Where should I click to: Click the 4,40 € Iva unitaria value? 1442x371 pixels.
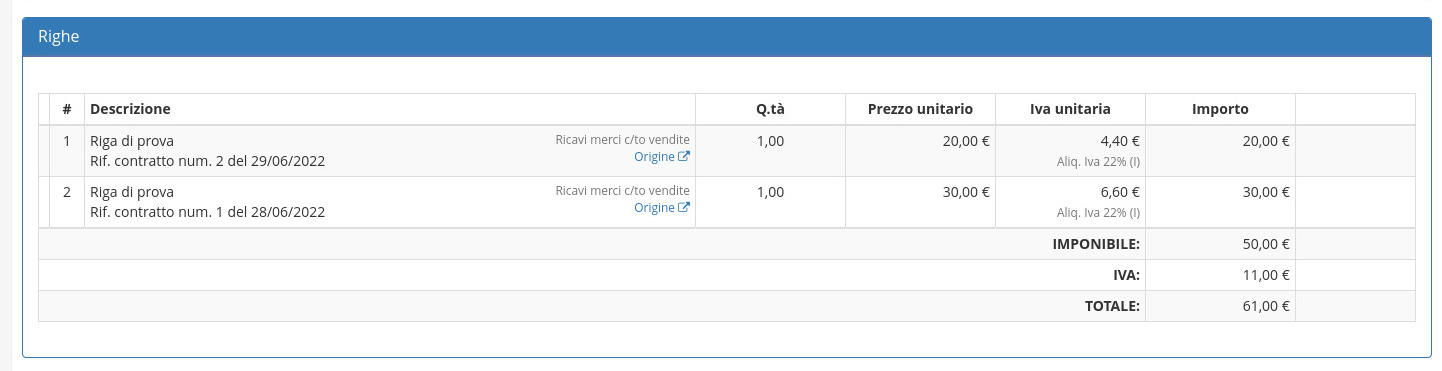(x=1120, y=141)
